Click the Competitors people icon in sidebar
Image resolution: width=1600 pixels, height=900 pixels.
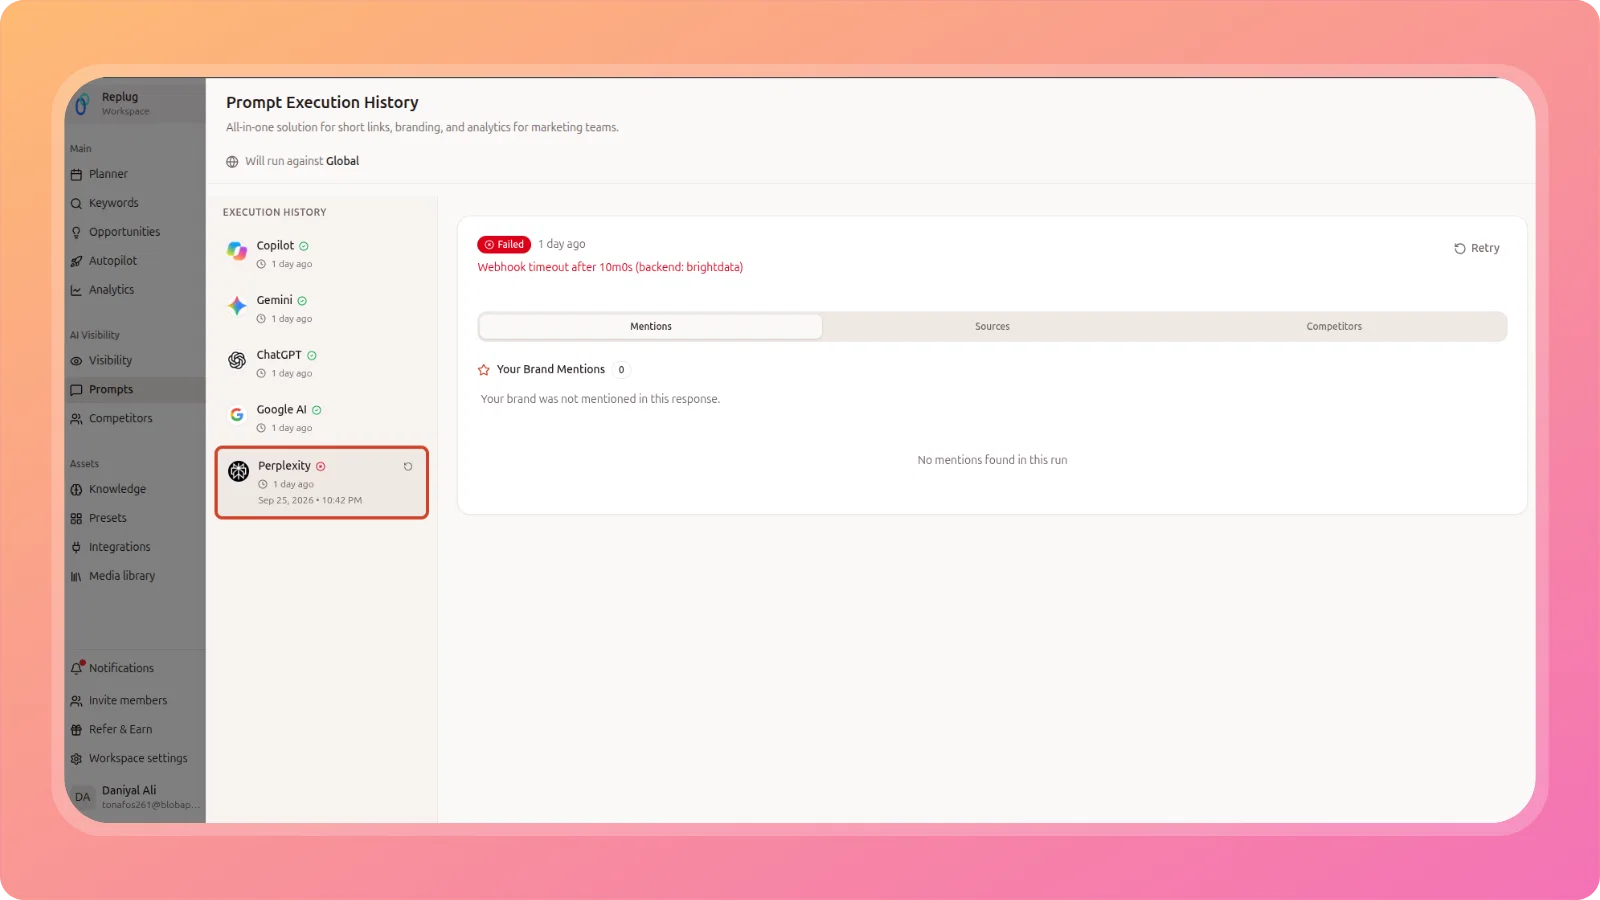coord(76,419)
